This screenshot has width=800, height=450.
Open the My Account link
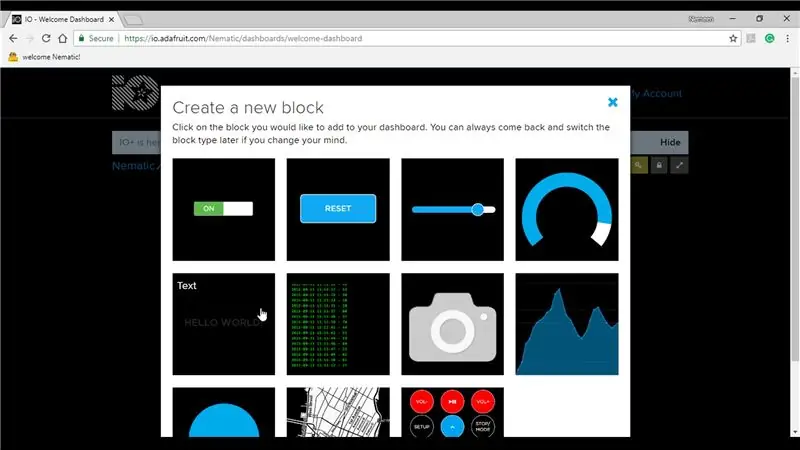click(x=656, y=93)
